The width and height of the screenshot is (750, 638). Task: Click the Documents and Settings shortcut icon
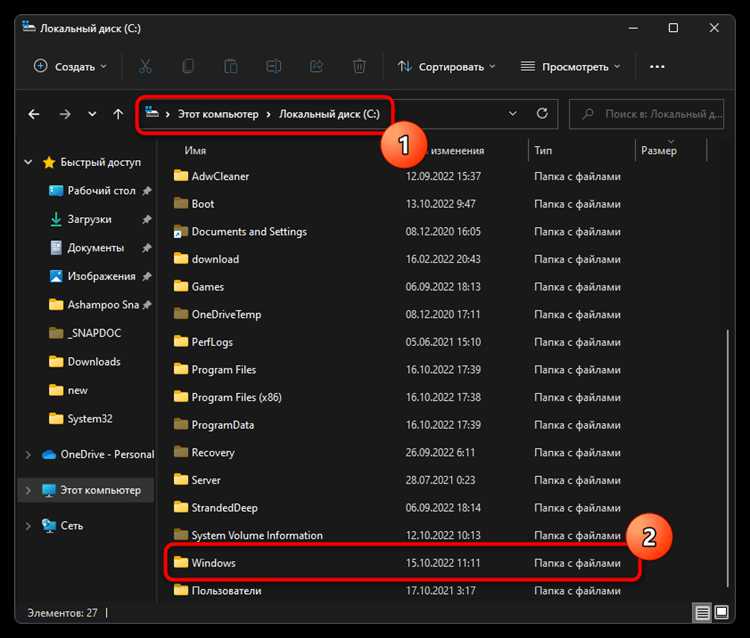click(180, 231)
